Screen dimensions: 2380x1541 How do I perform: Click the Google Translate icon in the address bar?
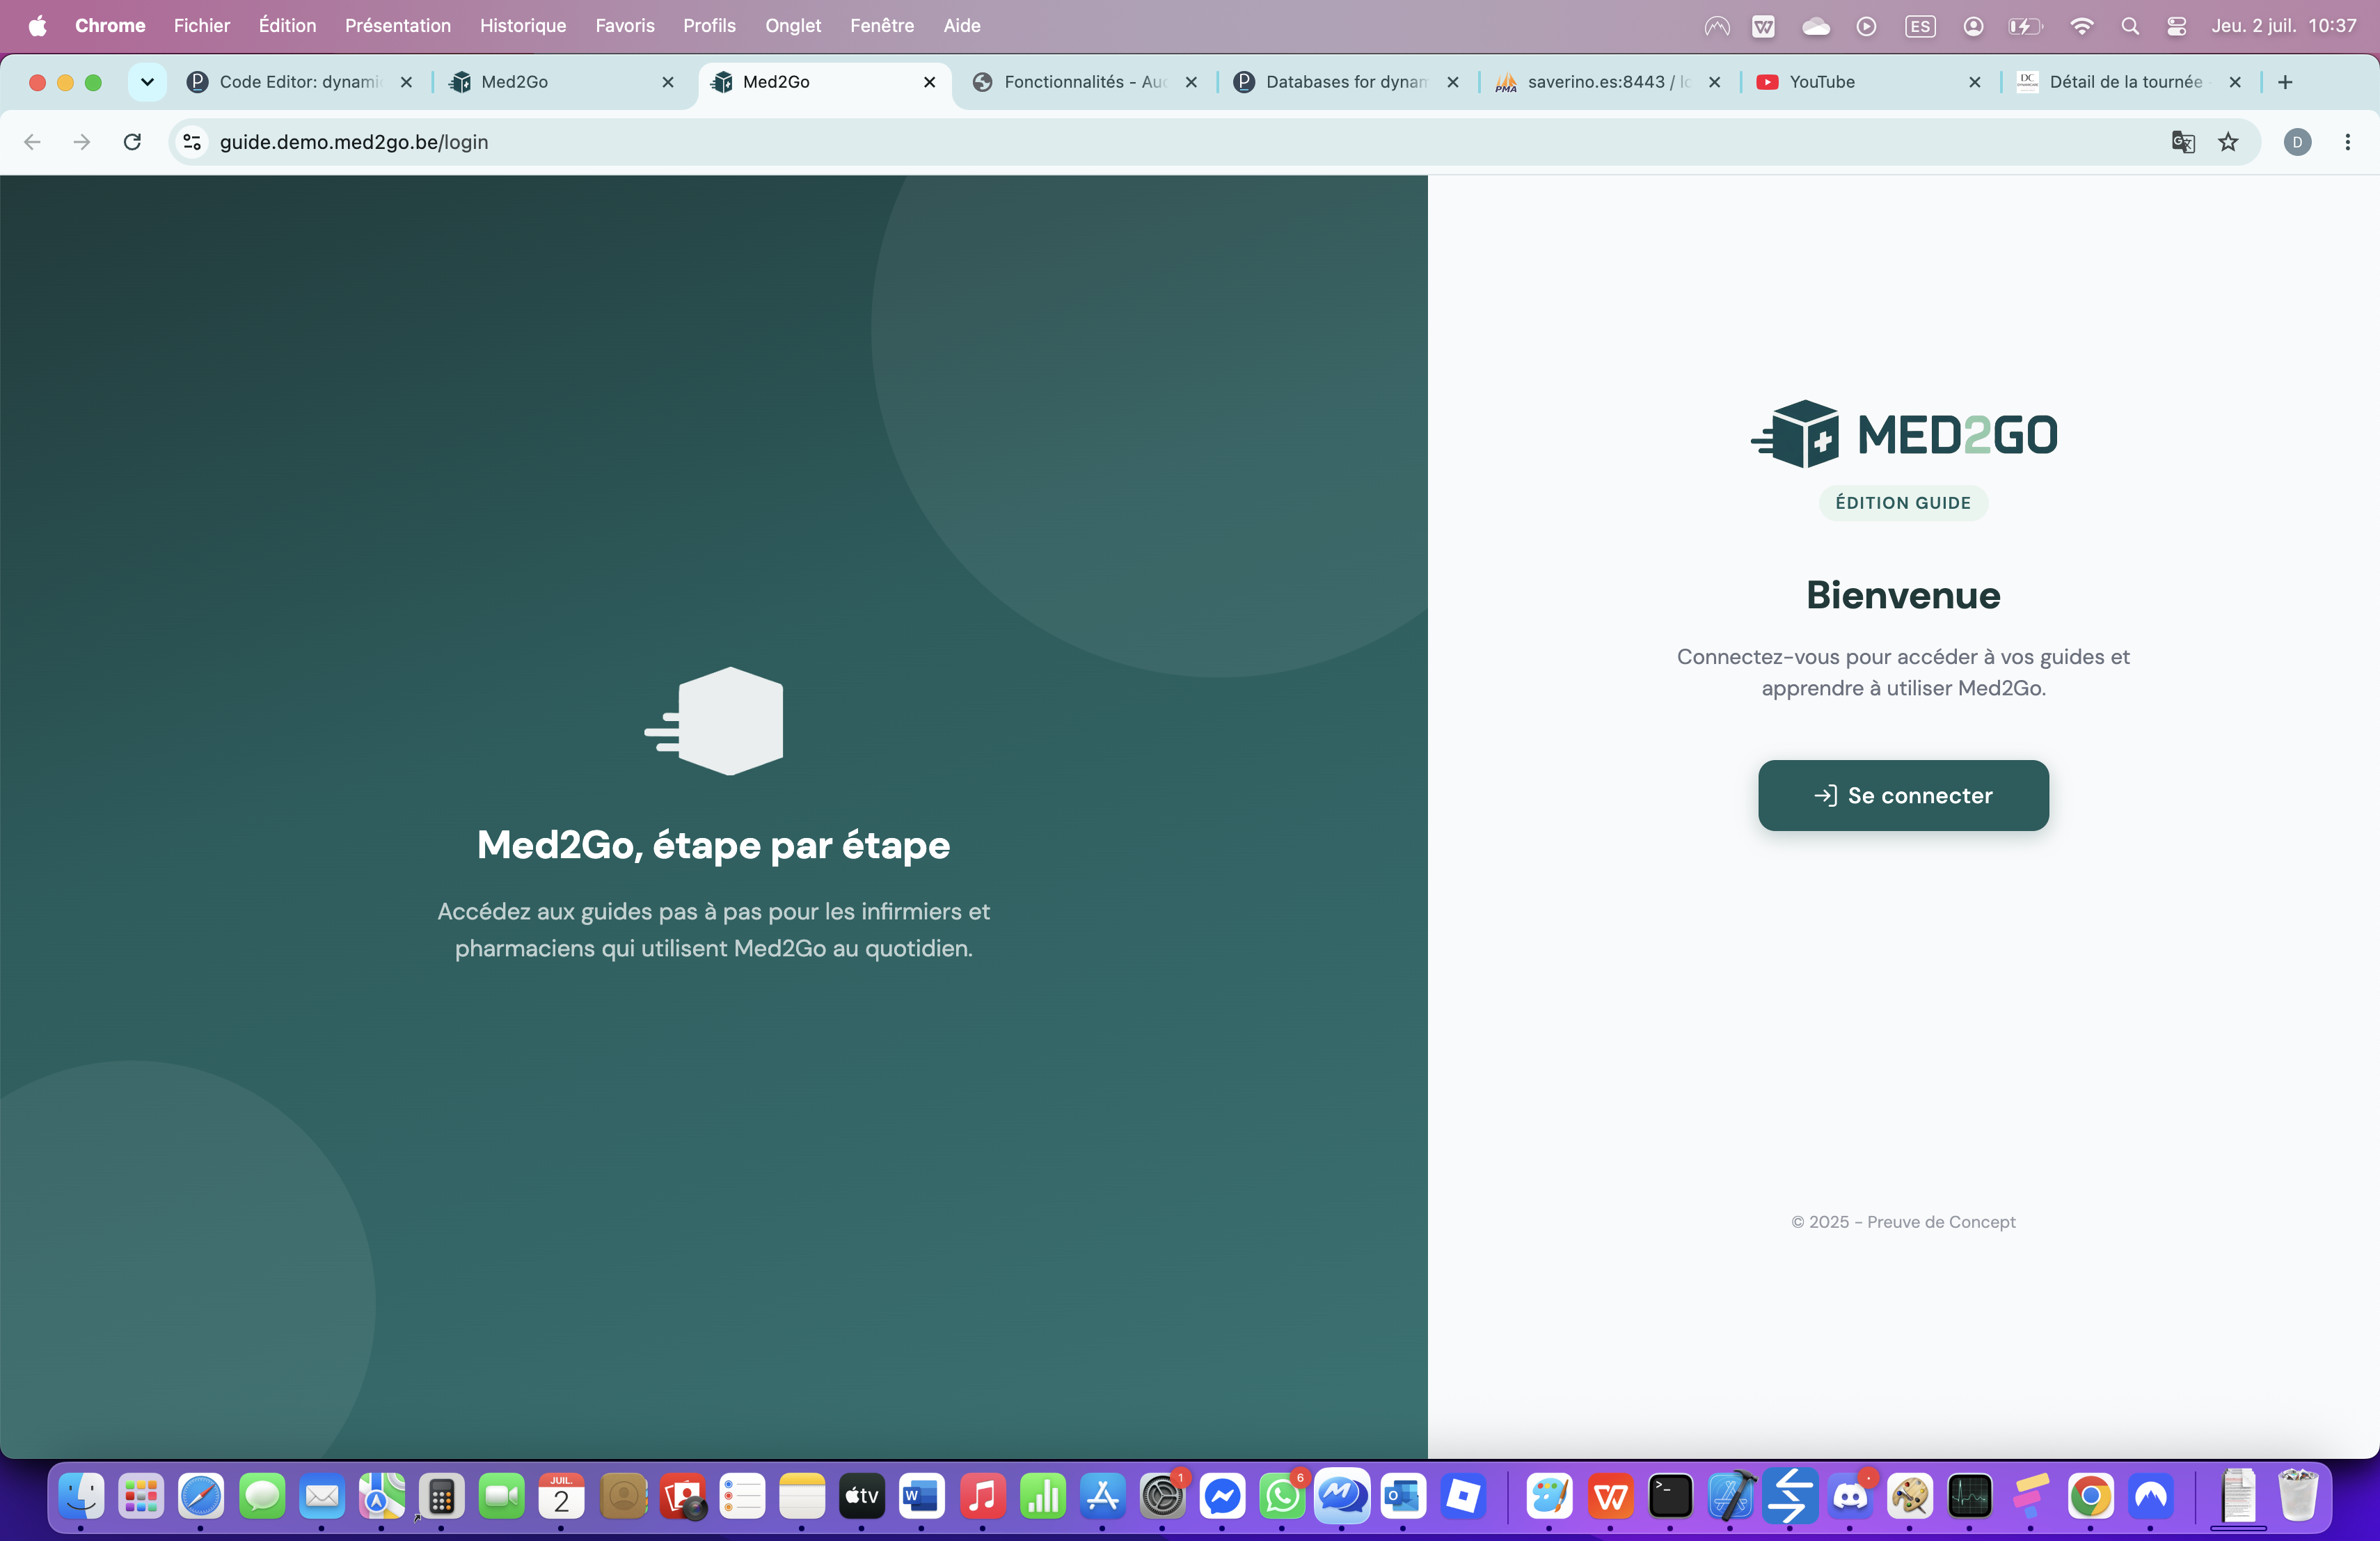click(x=2183, y=142)
